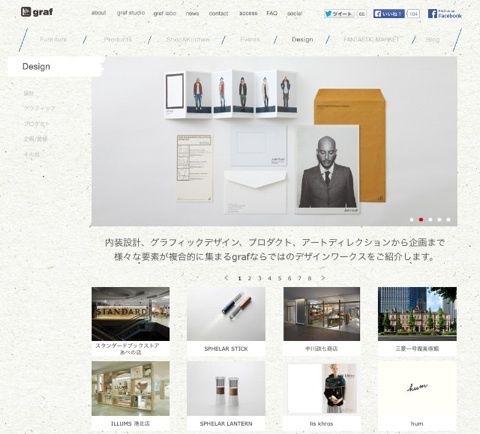This screenshot has width=480, height=434.
Task: Open the SPHELAR LANTERN project thumbnail
Action: pos(226,388)
